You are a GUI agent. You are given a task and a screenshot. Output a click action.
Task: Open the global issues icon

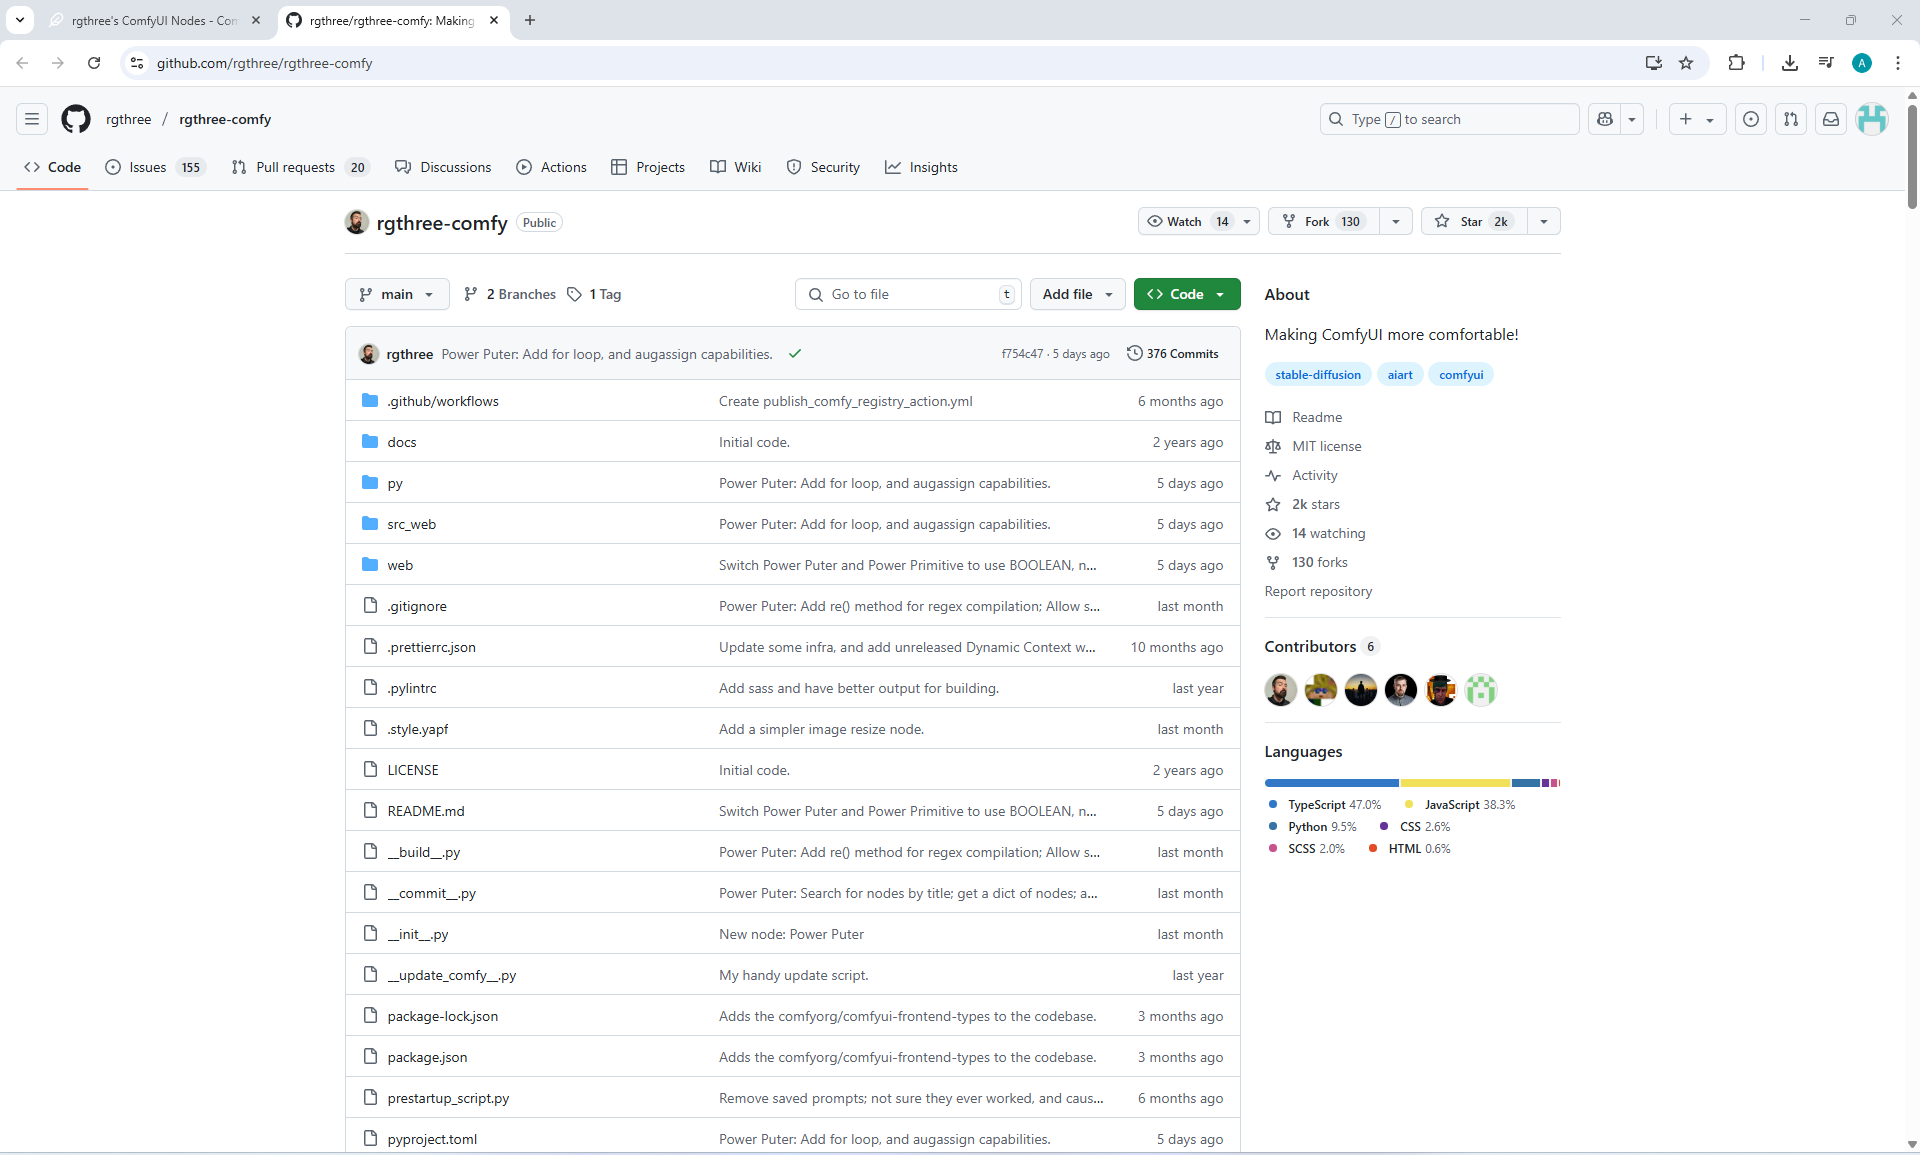pyautogui.click(x=1750, y=119)
